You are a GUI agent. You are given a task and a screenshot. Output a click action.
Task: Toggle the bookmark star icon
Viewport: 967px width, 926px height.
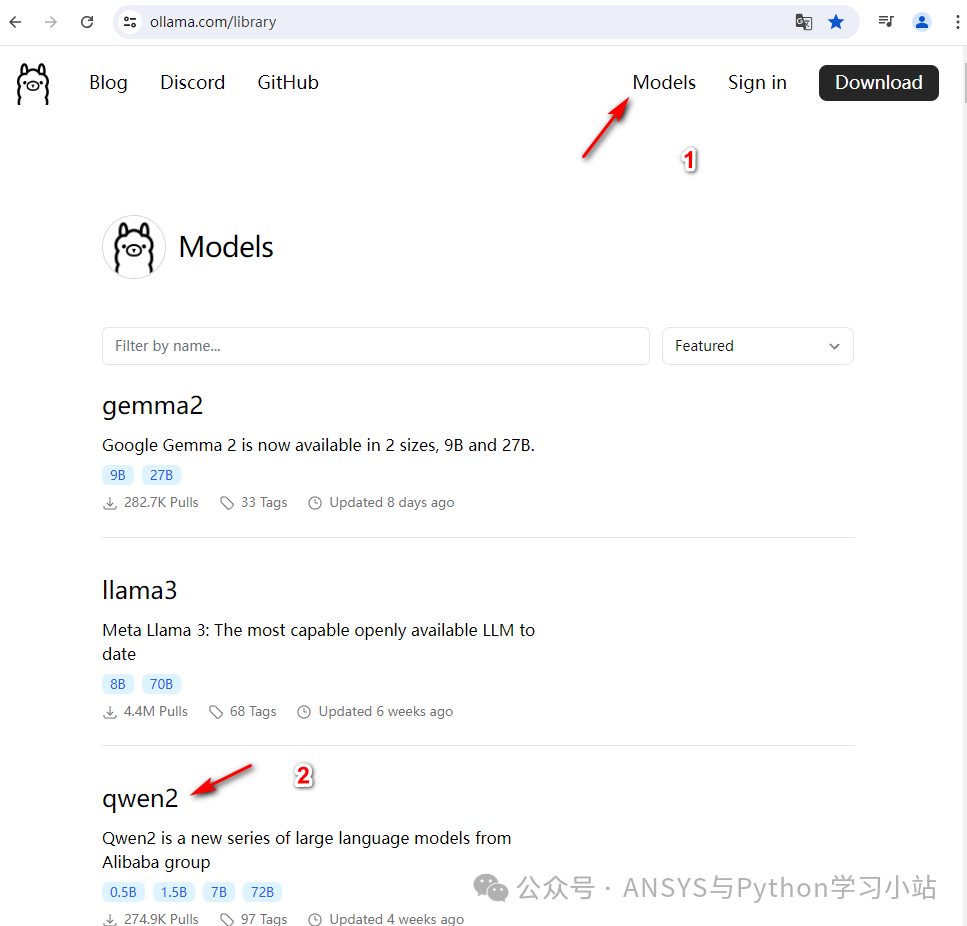[836, 22]
